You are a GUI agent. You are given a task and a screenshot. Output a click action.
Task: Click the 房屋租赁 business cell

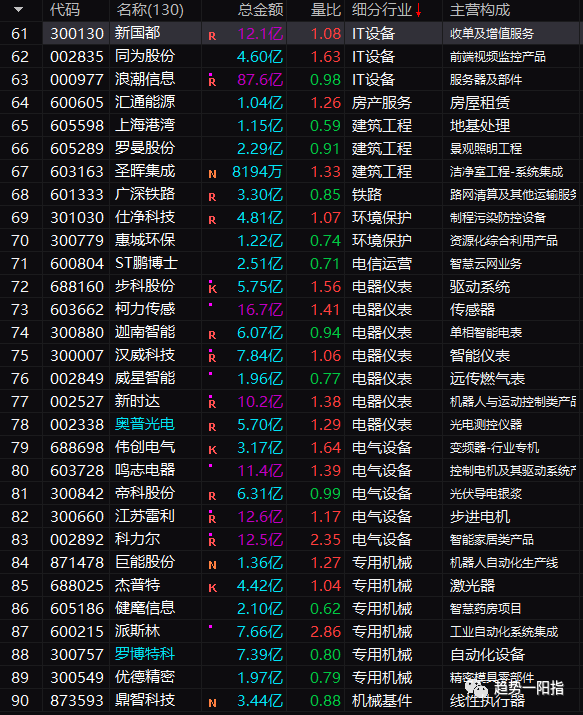(x=480, y=103)
